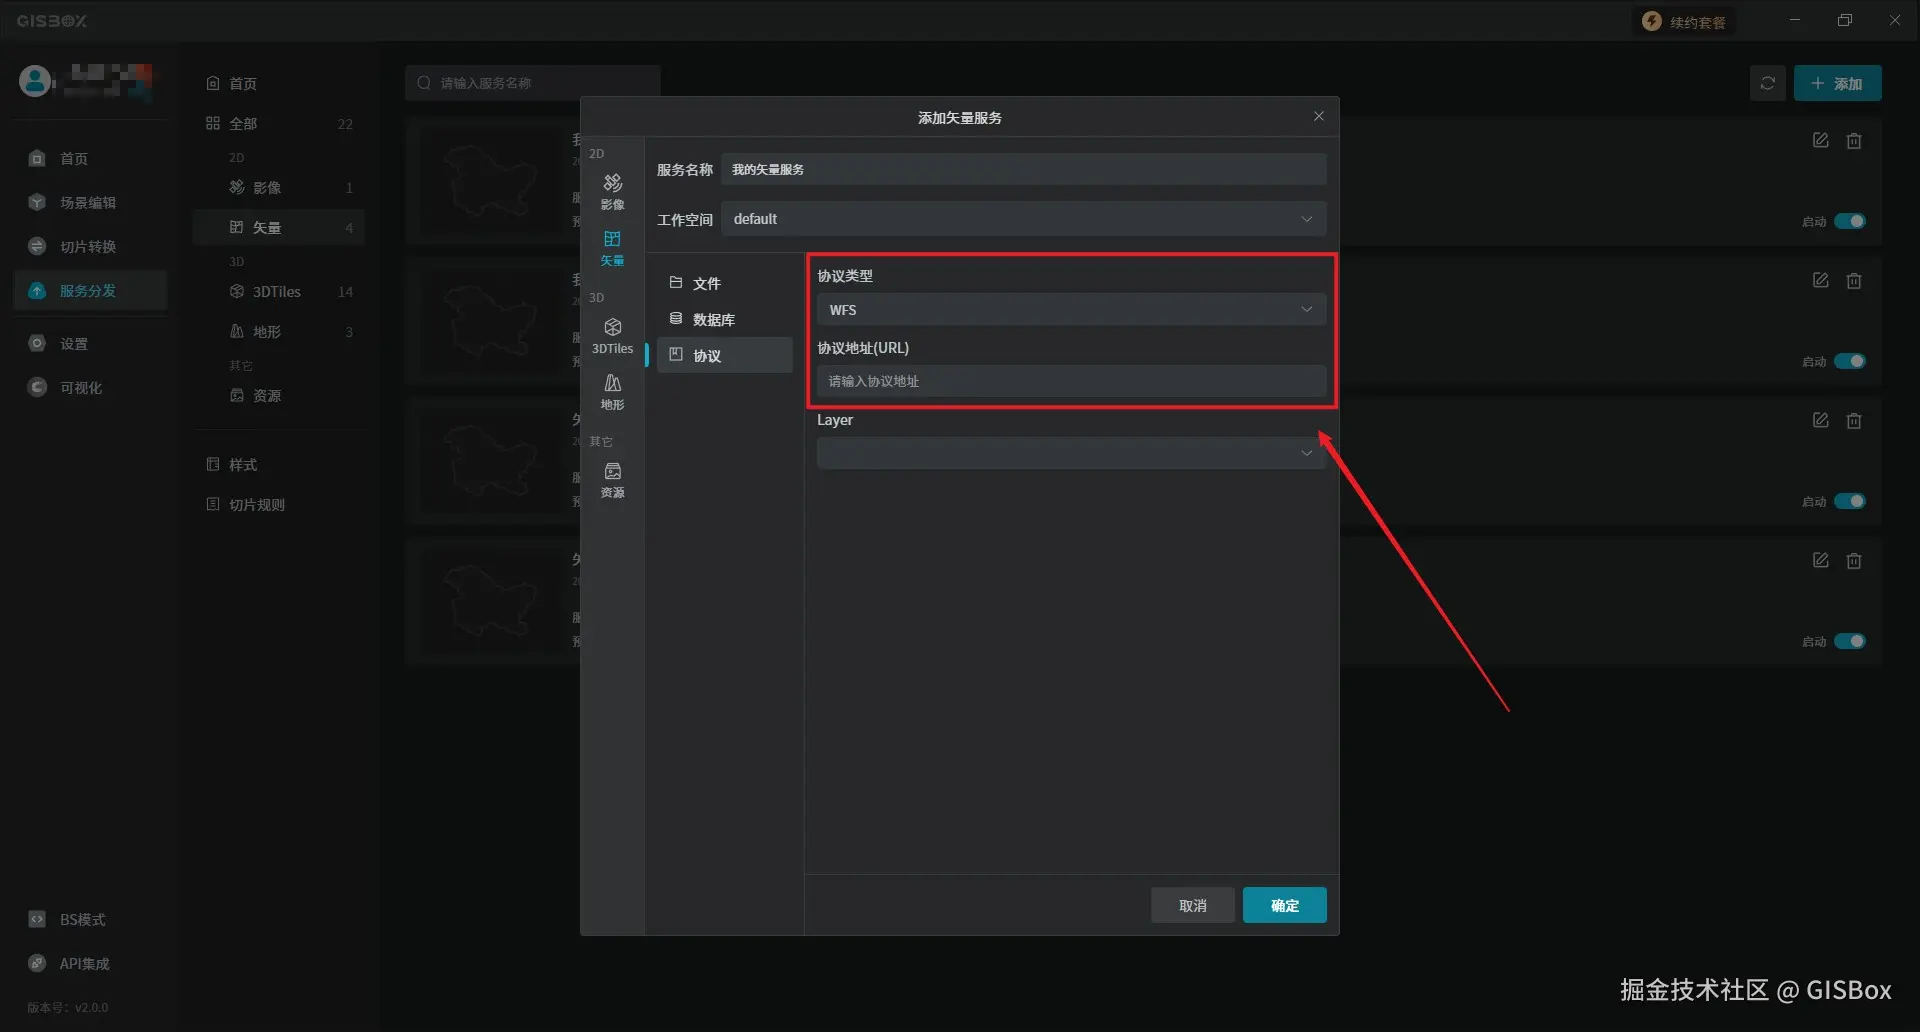Open the 协议类型 dropdown showing WFS
This screenshot has width=1920, height=1032.
click(x=1072, y=310)
